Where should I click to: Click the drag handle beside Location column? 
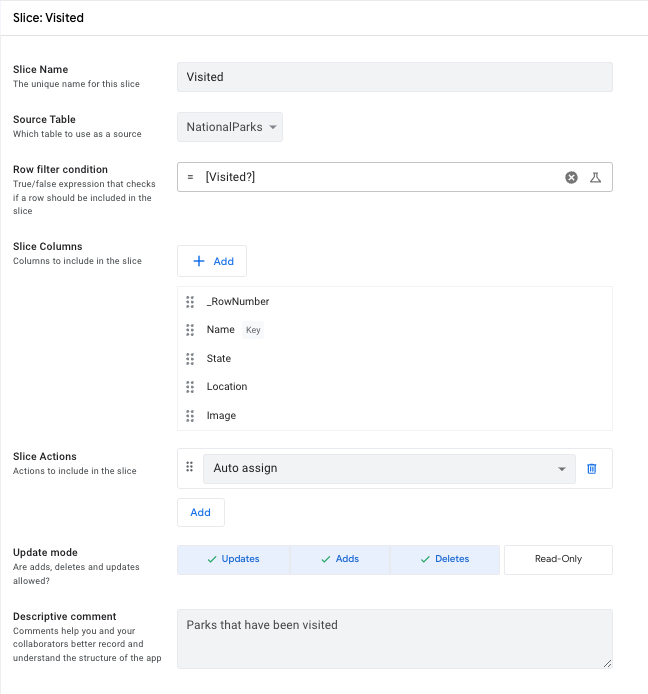[190, 387]
